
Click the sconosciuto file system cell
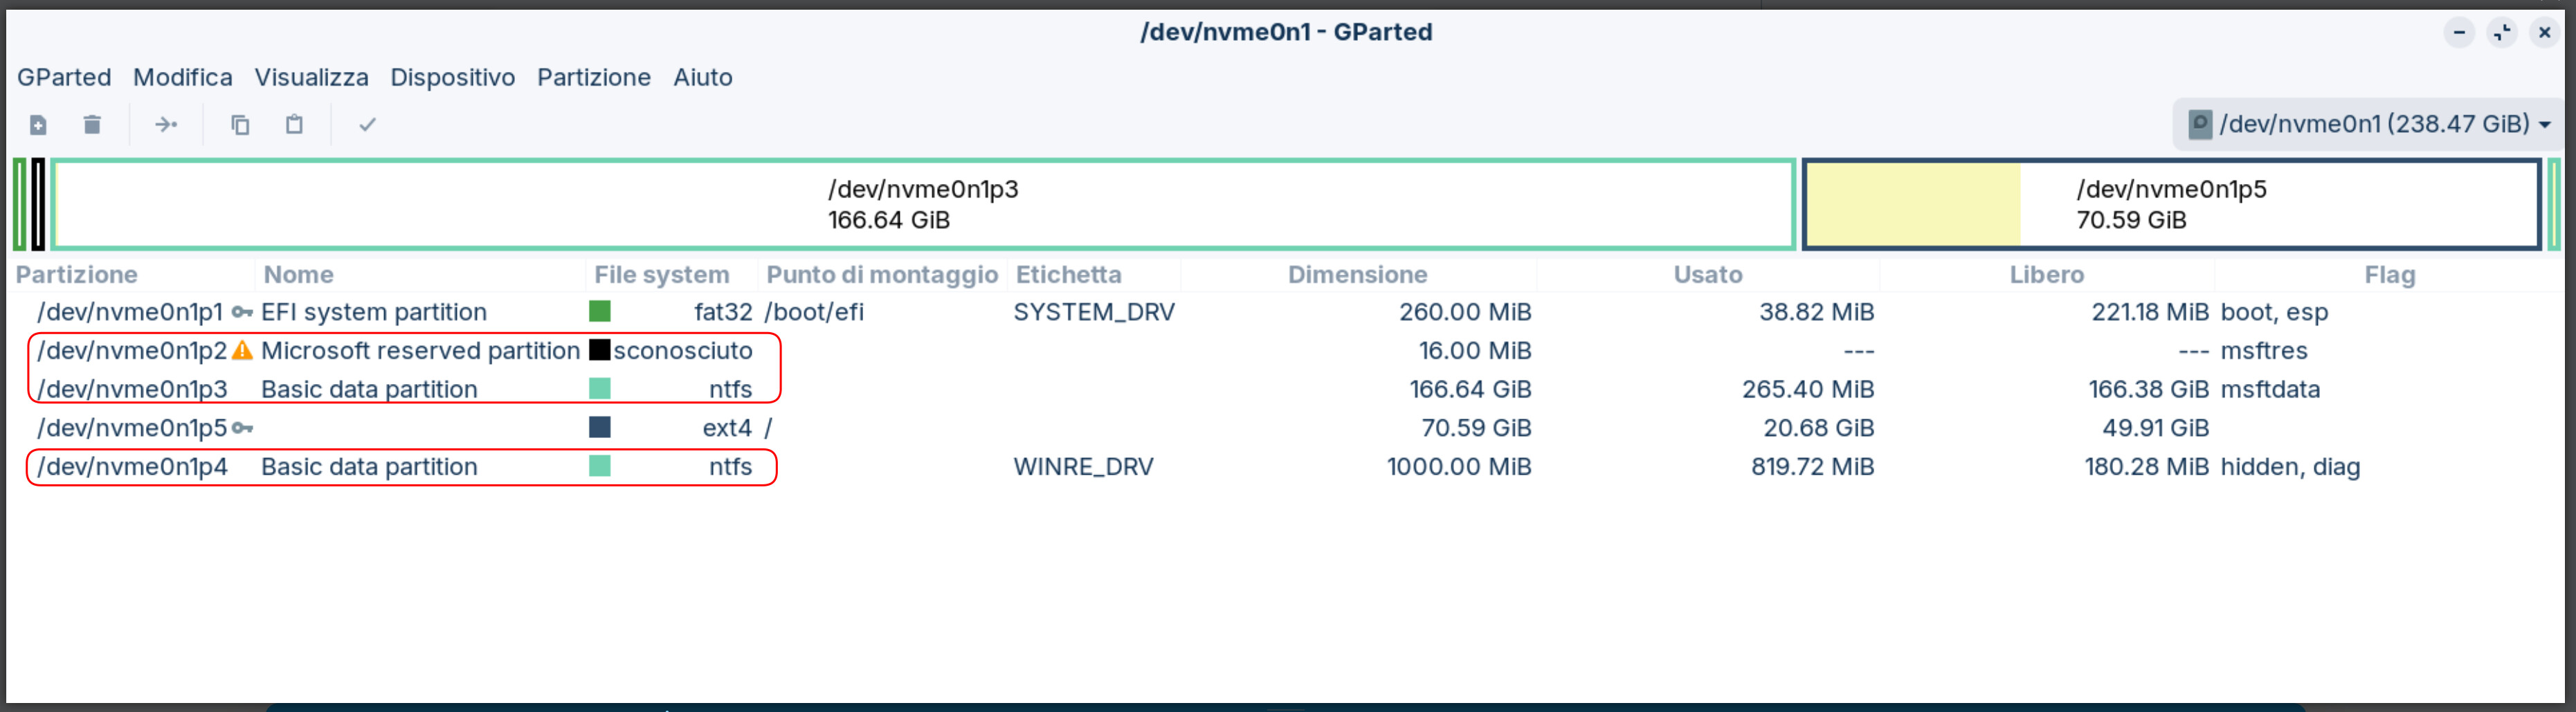point(683,350)
